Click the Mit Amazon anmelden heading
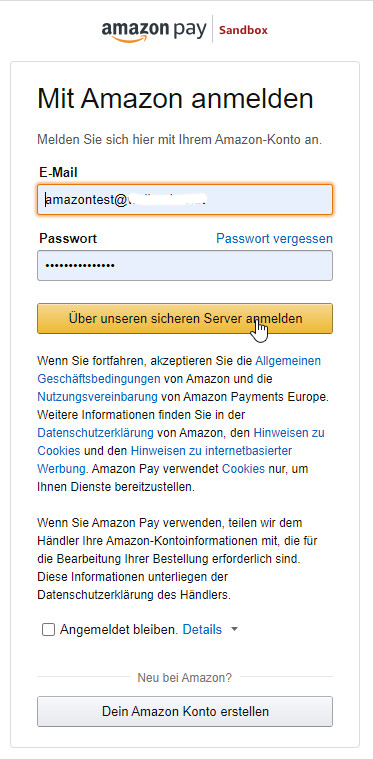The image size is (373, 759). coord(175,99)
